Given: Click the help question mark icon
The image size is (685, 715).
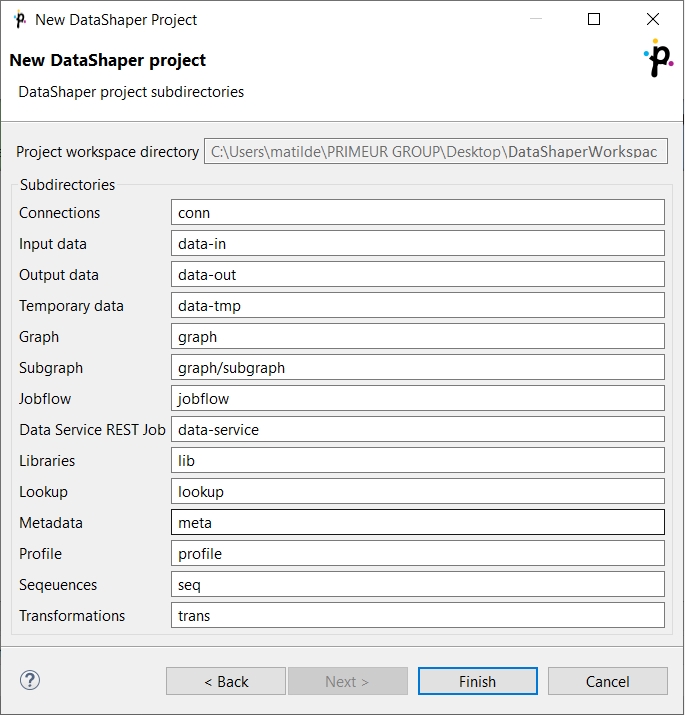Looking at the screenshot, I should click(30, 680).
